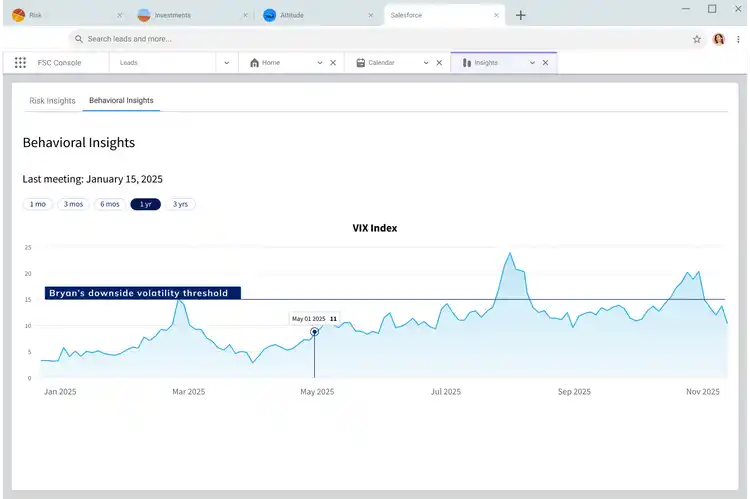Select the 6 mos range button
750x499 pixels.
pos(109,204)
